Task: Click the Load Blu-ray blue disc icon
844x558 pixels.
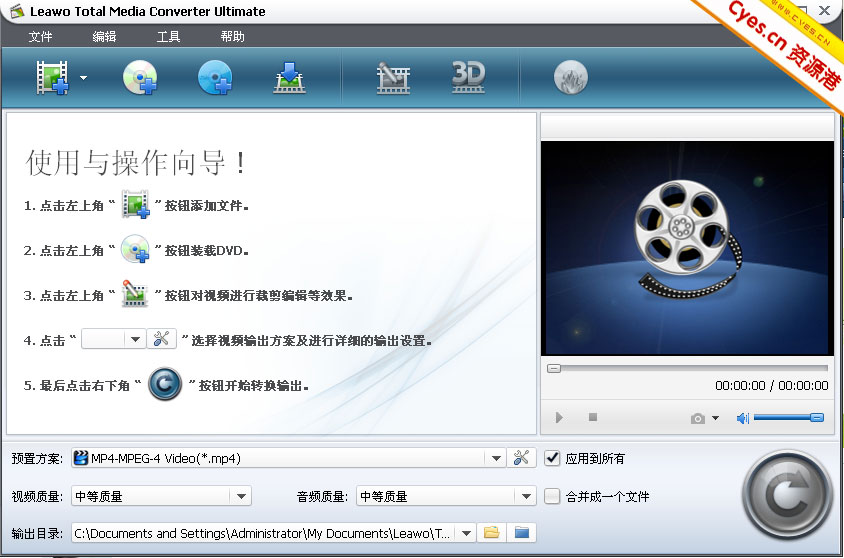Action: pyautogui.click(x=215, y=77)
